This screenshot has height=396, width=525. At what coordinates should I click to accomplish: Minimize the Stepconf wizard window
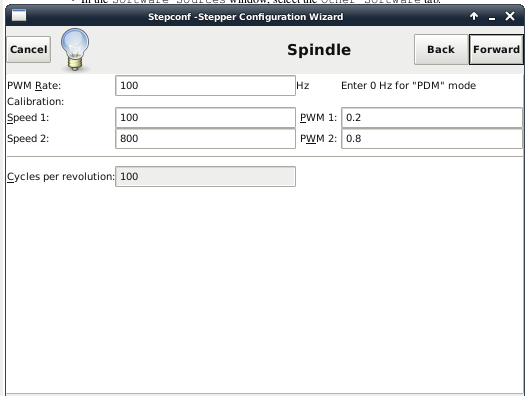[492, 17]
